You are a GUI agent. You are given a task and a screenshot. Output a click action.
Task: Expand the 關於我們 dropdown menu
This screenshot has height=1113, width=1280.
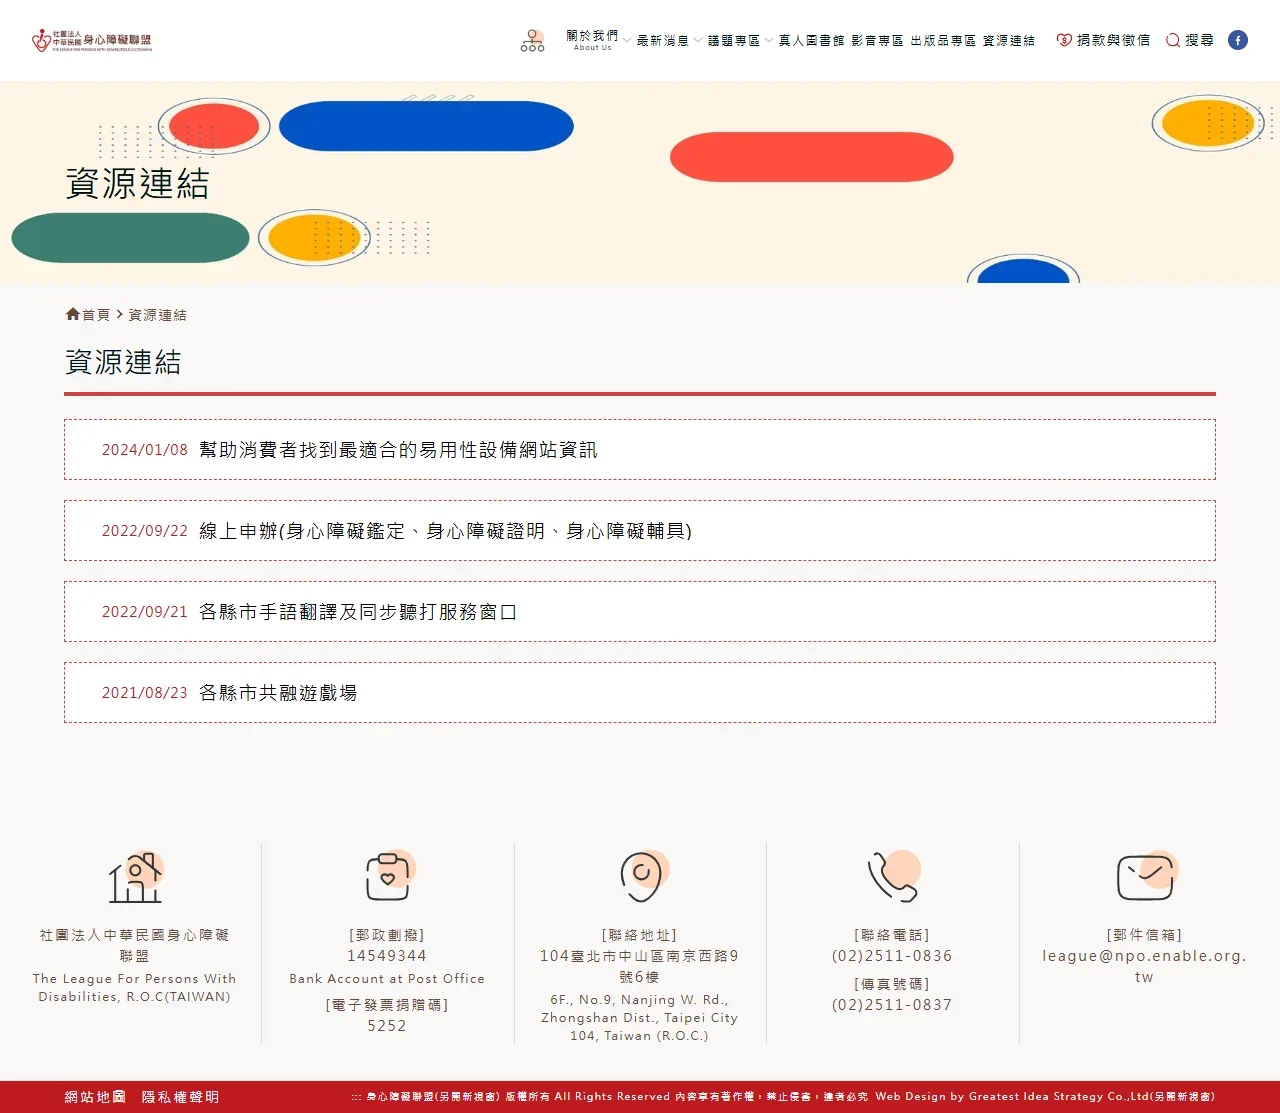590,36
